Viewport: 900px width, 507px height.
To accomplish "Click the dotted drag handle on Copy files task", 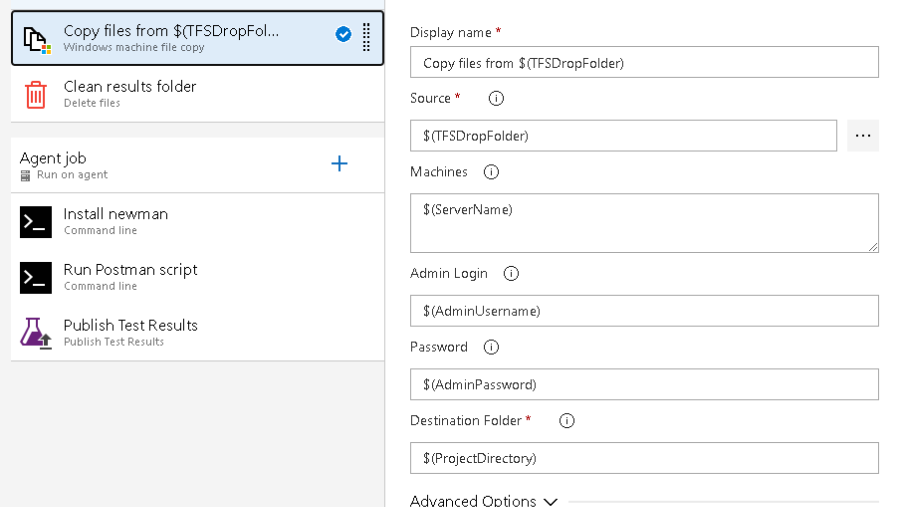I will pyautogui.click(x=366, y=37).
